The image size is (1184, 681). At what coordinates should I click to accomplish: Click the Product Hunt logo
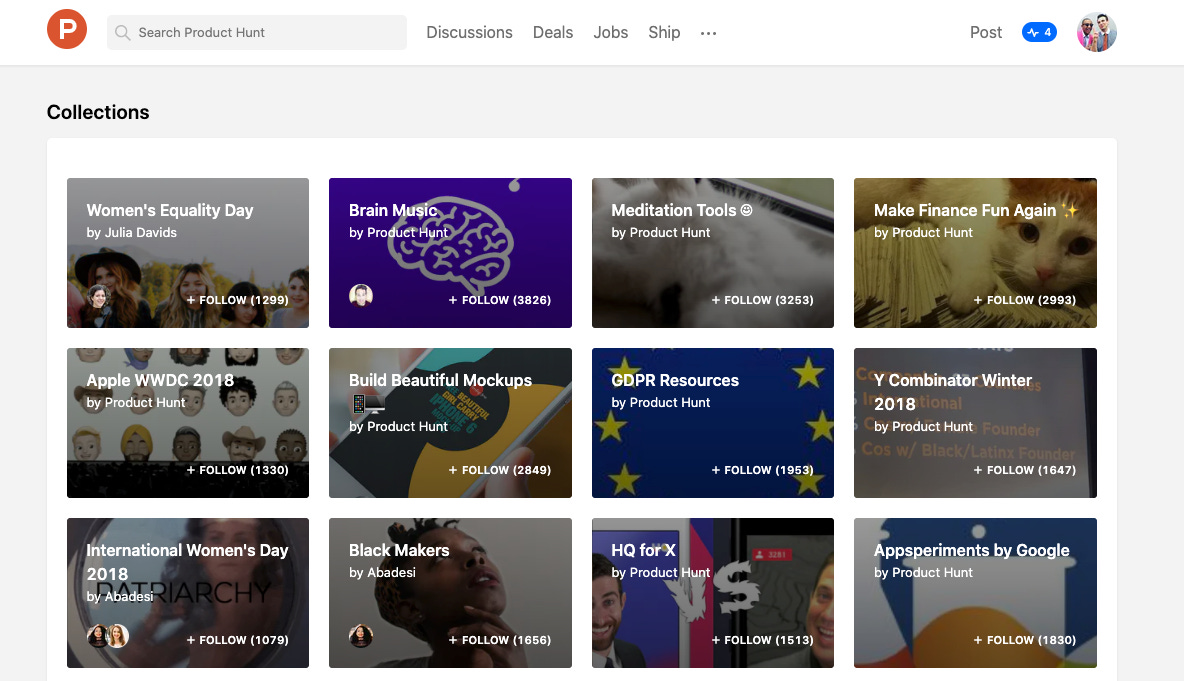(66, 29)
